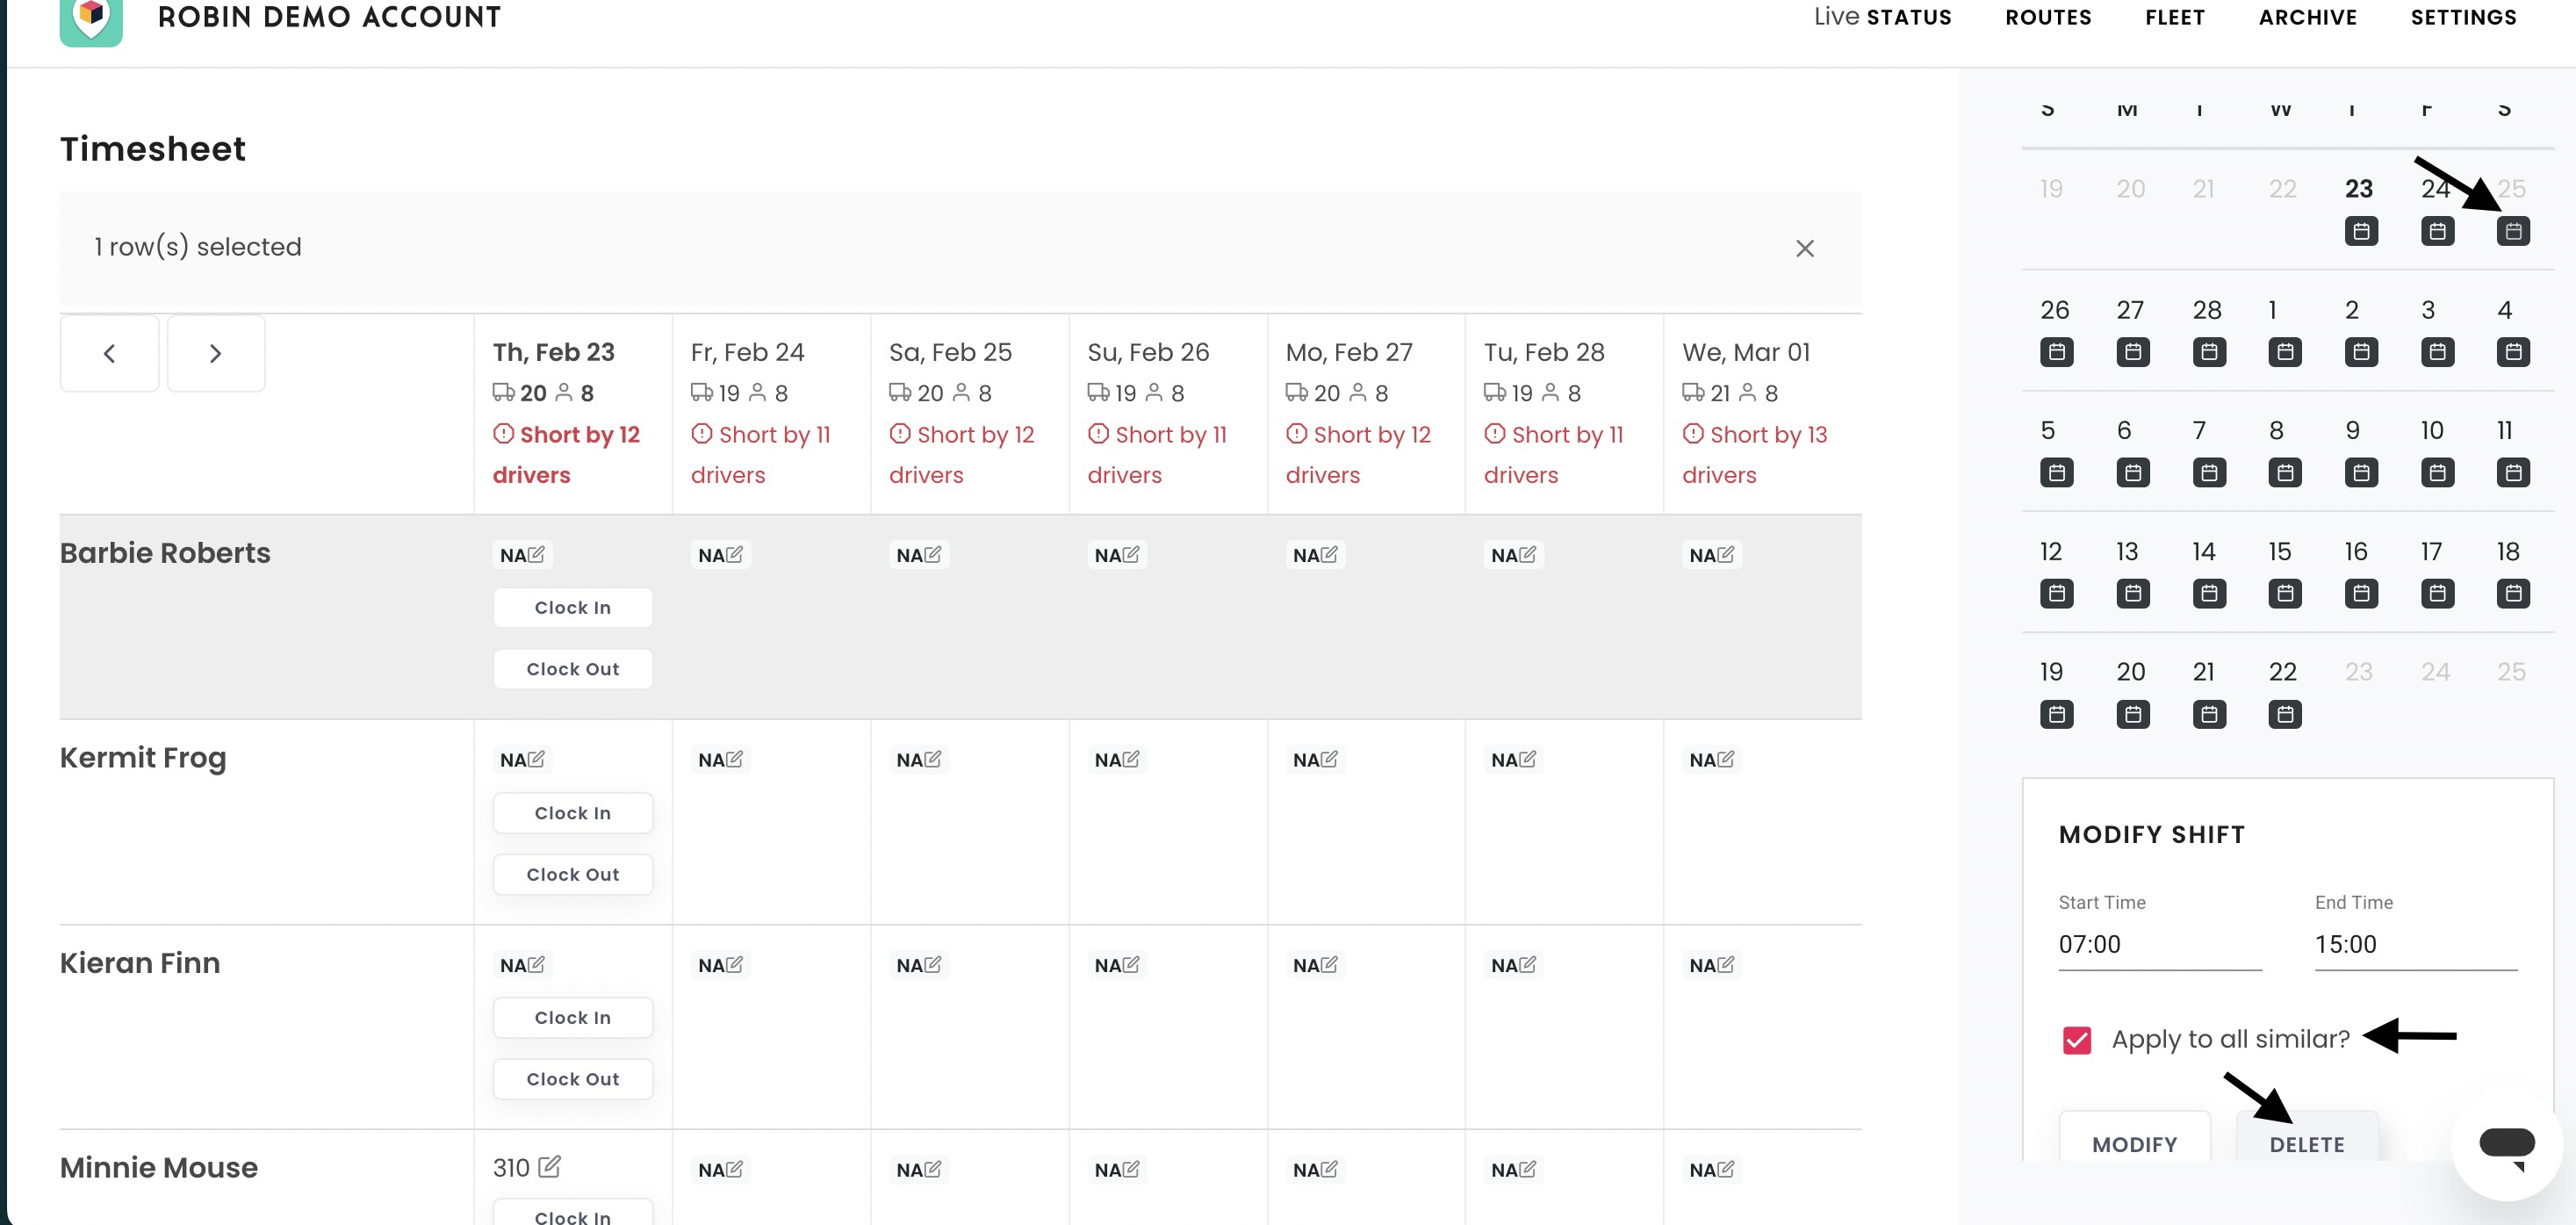
Task: Select Barbie Roberts row name
Action: (165, 553)
